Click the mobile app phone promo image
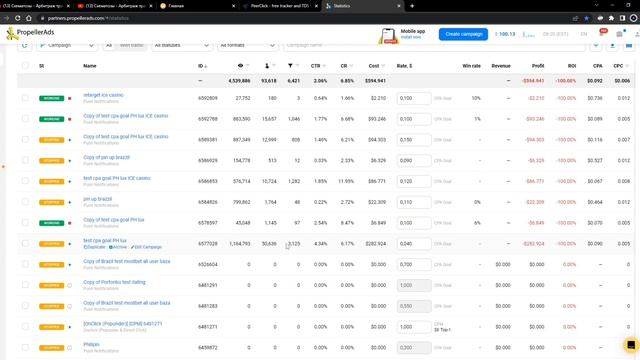 pos(388,36)
